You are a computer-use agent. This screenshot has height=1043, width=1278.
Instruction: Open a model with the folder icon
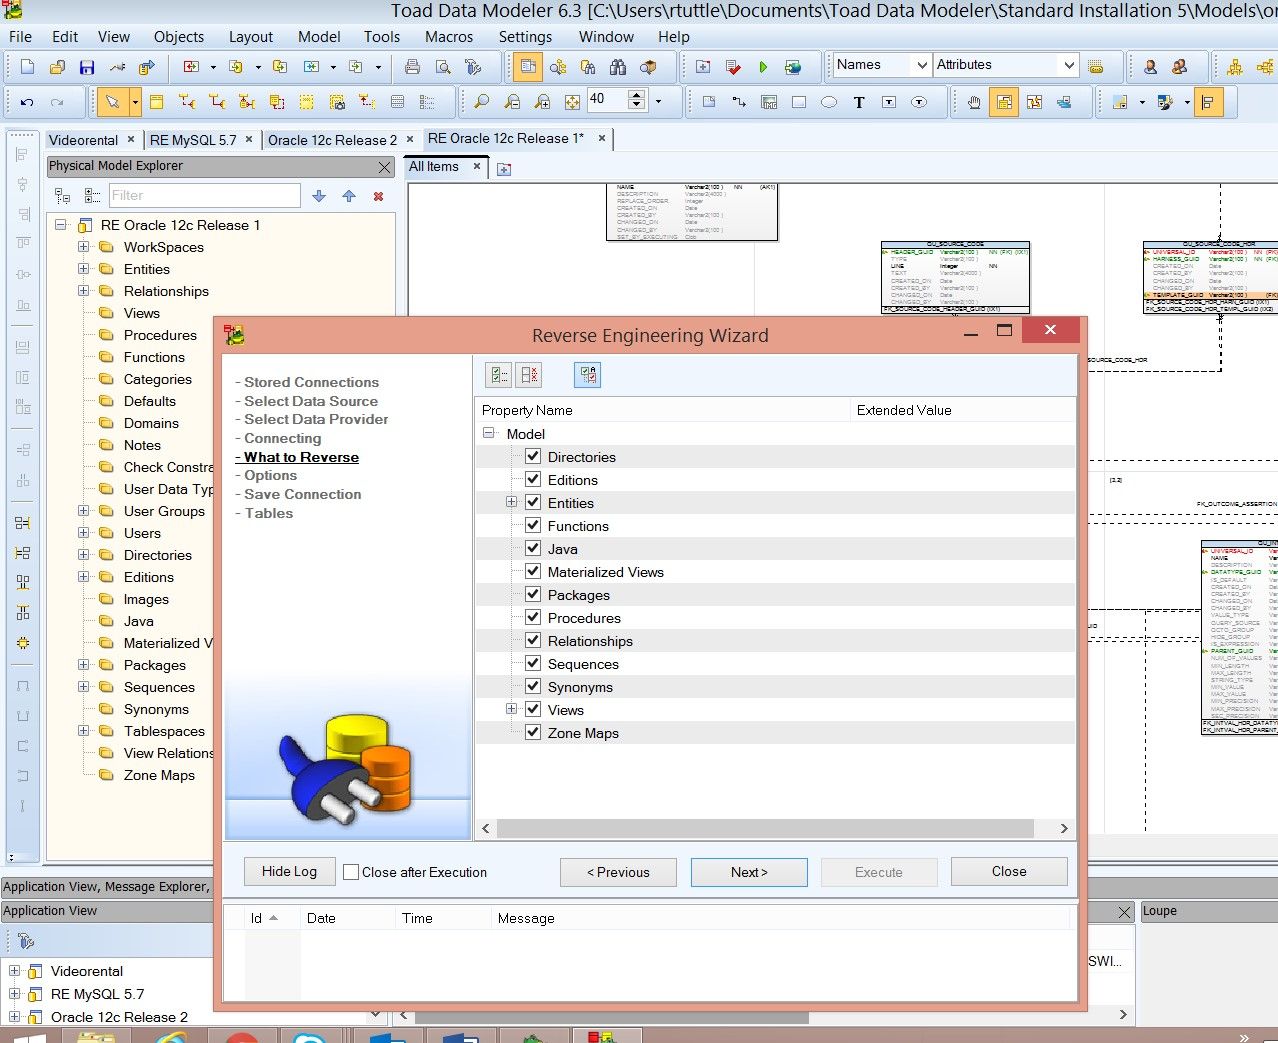57,67
